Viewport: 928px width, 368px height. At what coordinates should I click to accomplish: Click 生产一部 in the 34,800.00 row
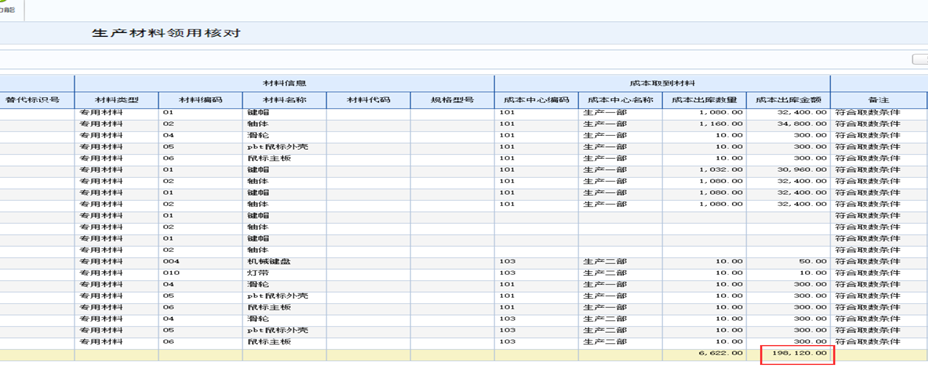[605, 124]
